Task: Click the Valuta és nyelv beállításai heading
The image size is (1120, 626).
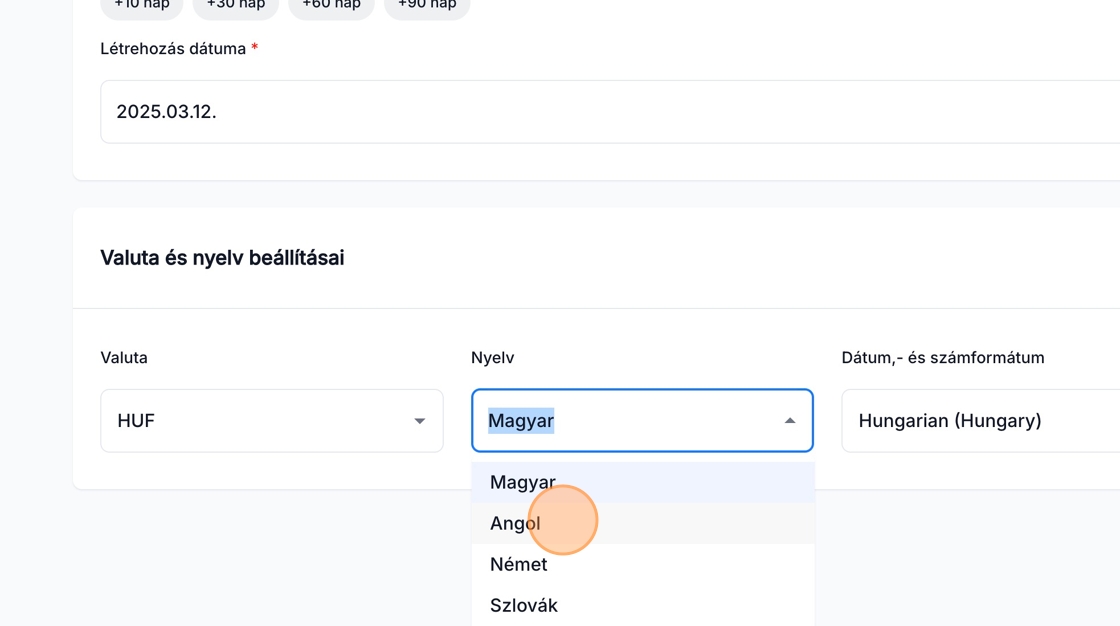Action: [222, 258]
